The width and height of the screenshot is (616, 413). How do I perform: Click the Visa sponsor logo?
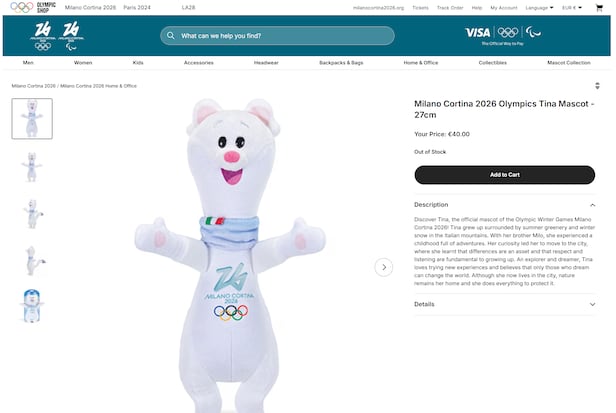coord(478,32)
